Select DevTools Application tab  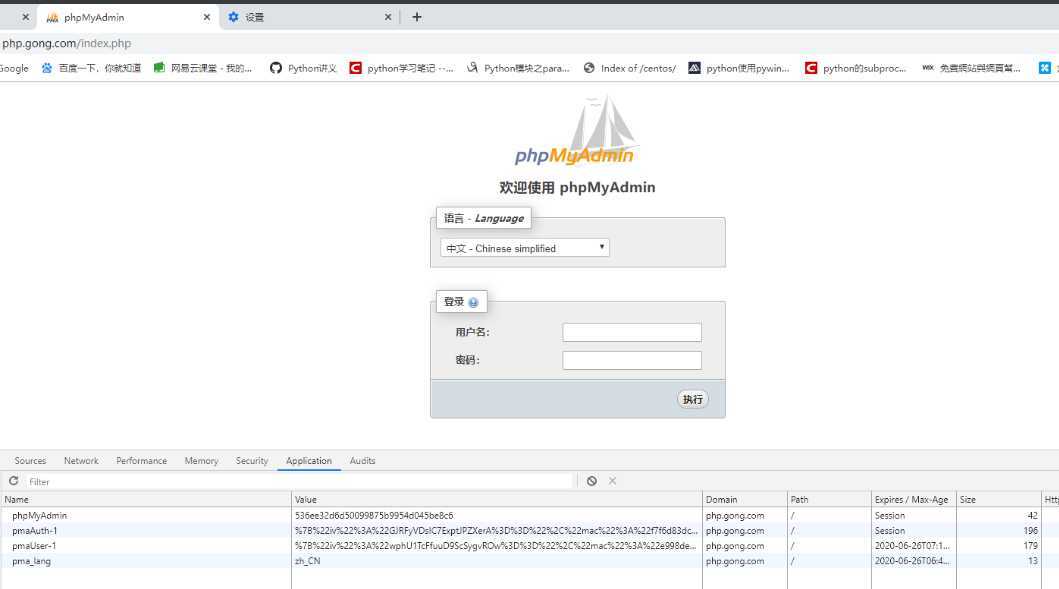coord(309,461)
